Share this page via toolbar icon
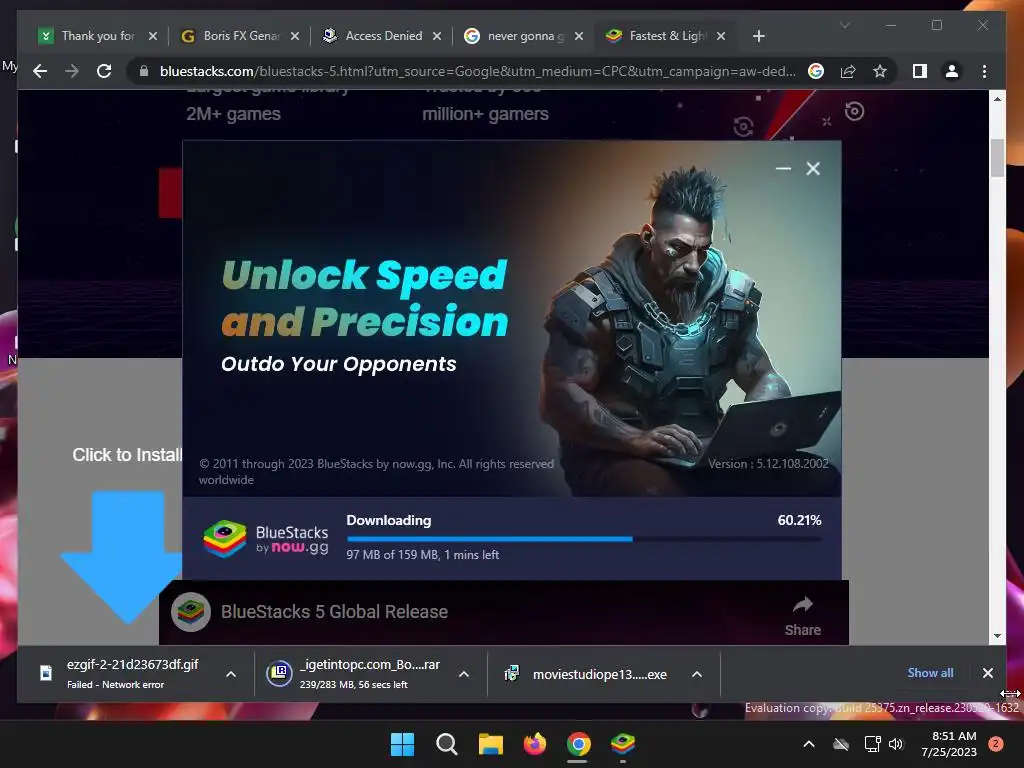 848,71
